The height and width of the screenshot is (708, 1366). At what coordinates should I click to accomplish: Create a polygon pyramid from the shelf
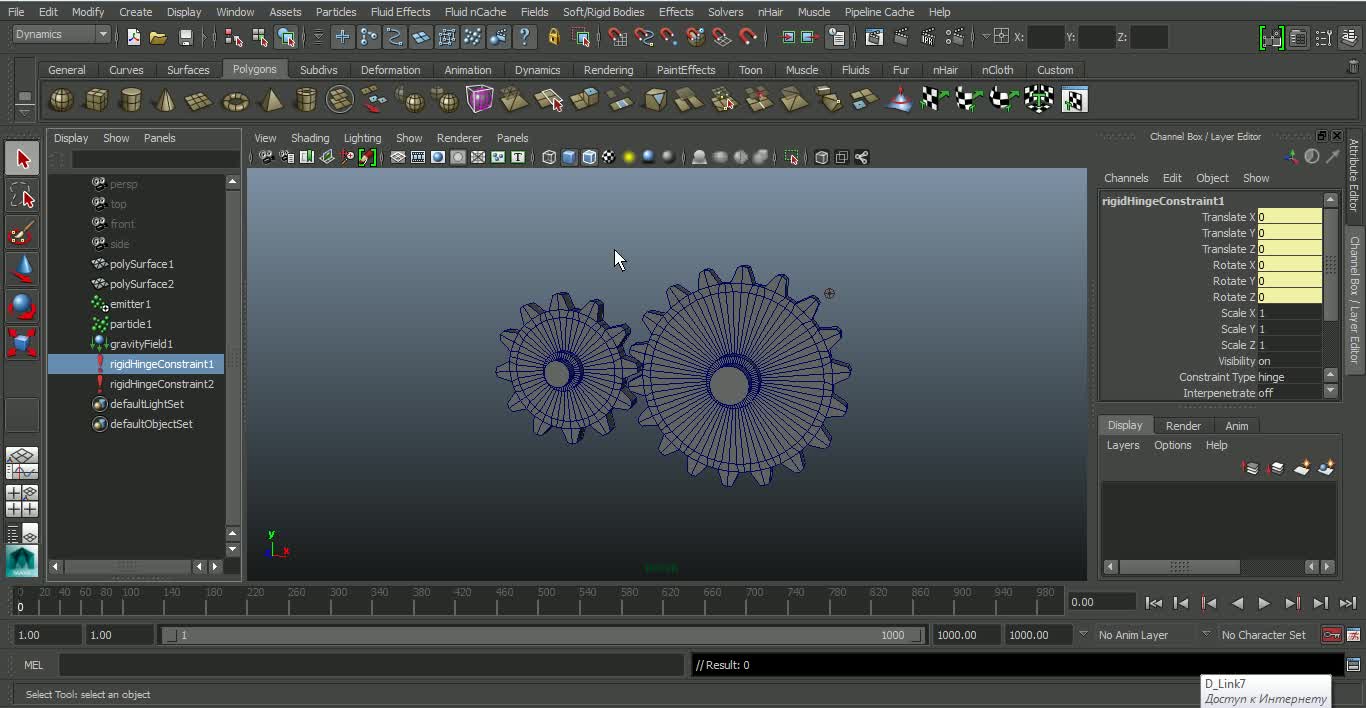pyautogui.click(x=270, y=100)
